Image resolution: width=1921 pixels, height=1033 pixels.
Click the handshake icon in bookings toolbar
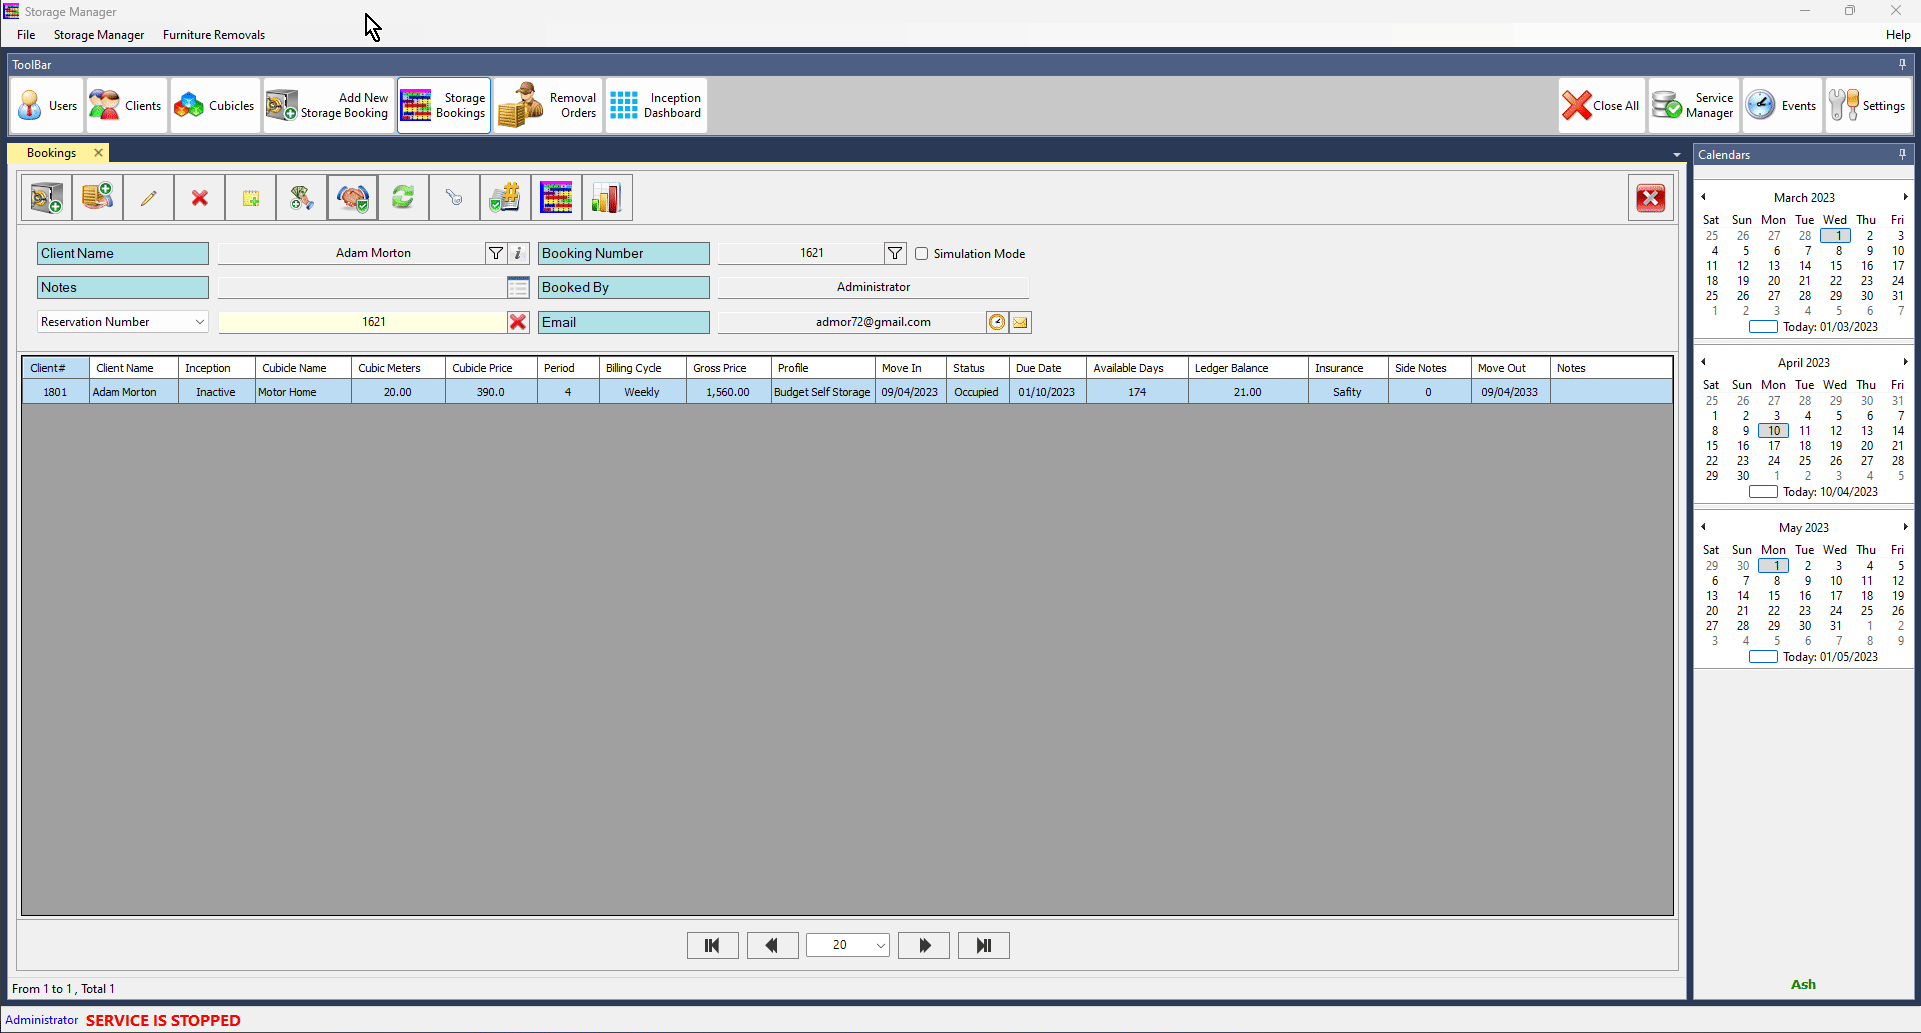[352, 198]
